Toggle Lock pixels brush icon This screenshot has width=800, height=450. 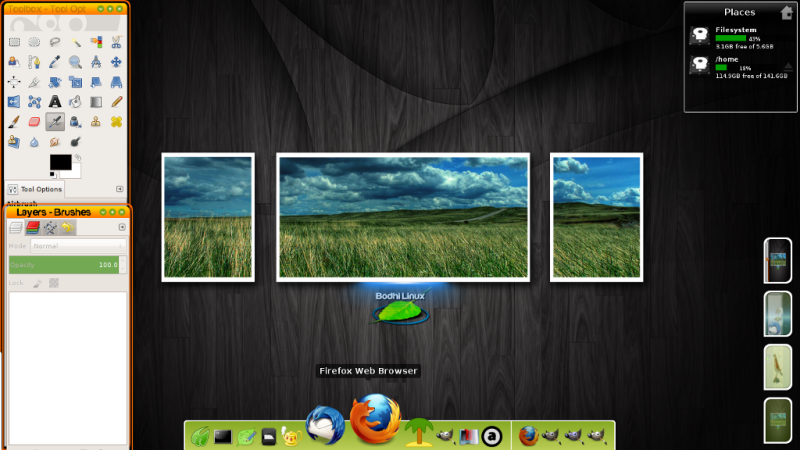37,283
